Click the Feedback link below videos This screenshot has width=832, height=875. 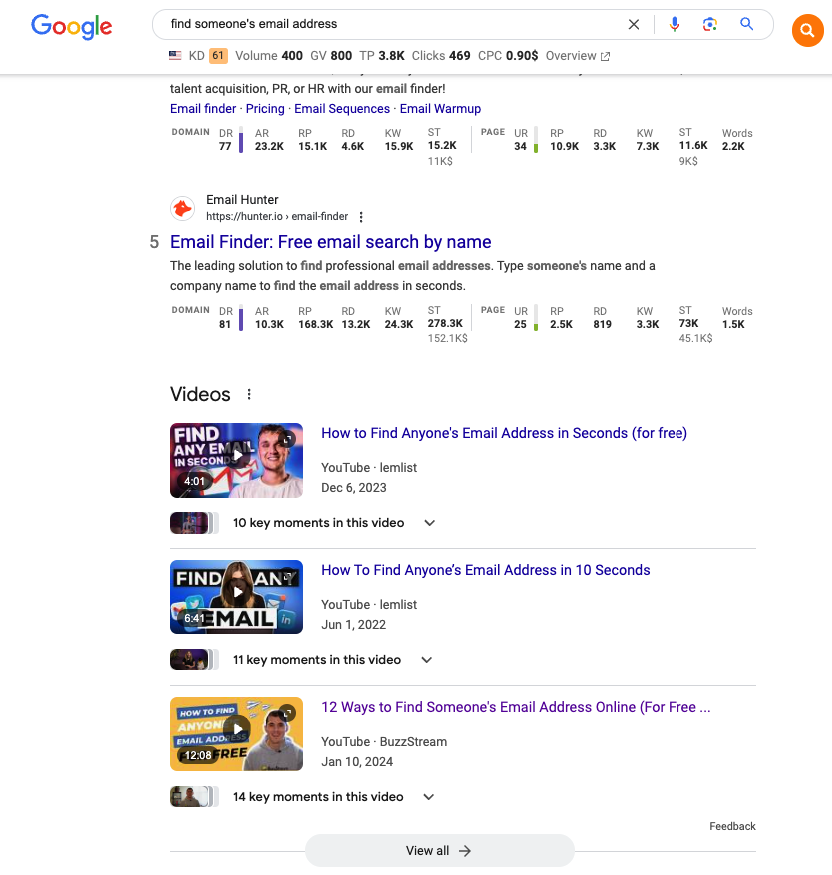coord(732,826)
